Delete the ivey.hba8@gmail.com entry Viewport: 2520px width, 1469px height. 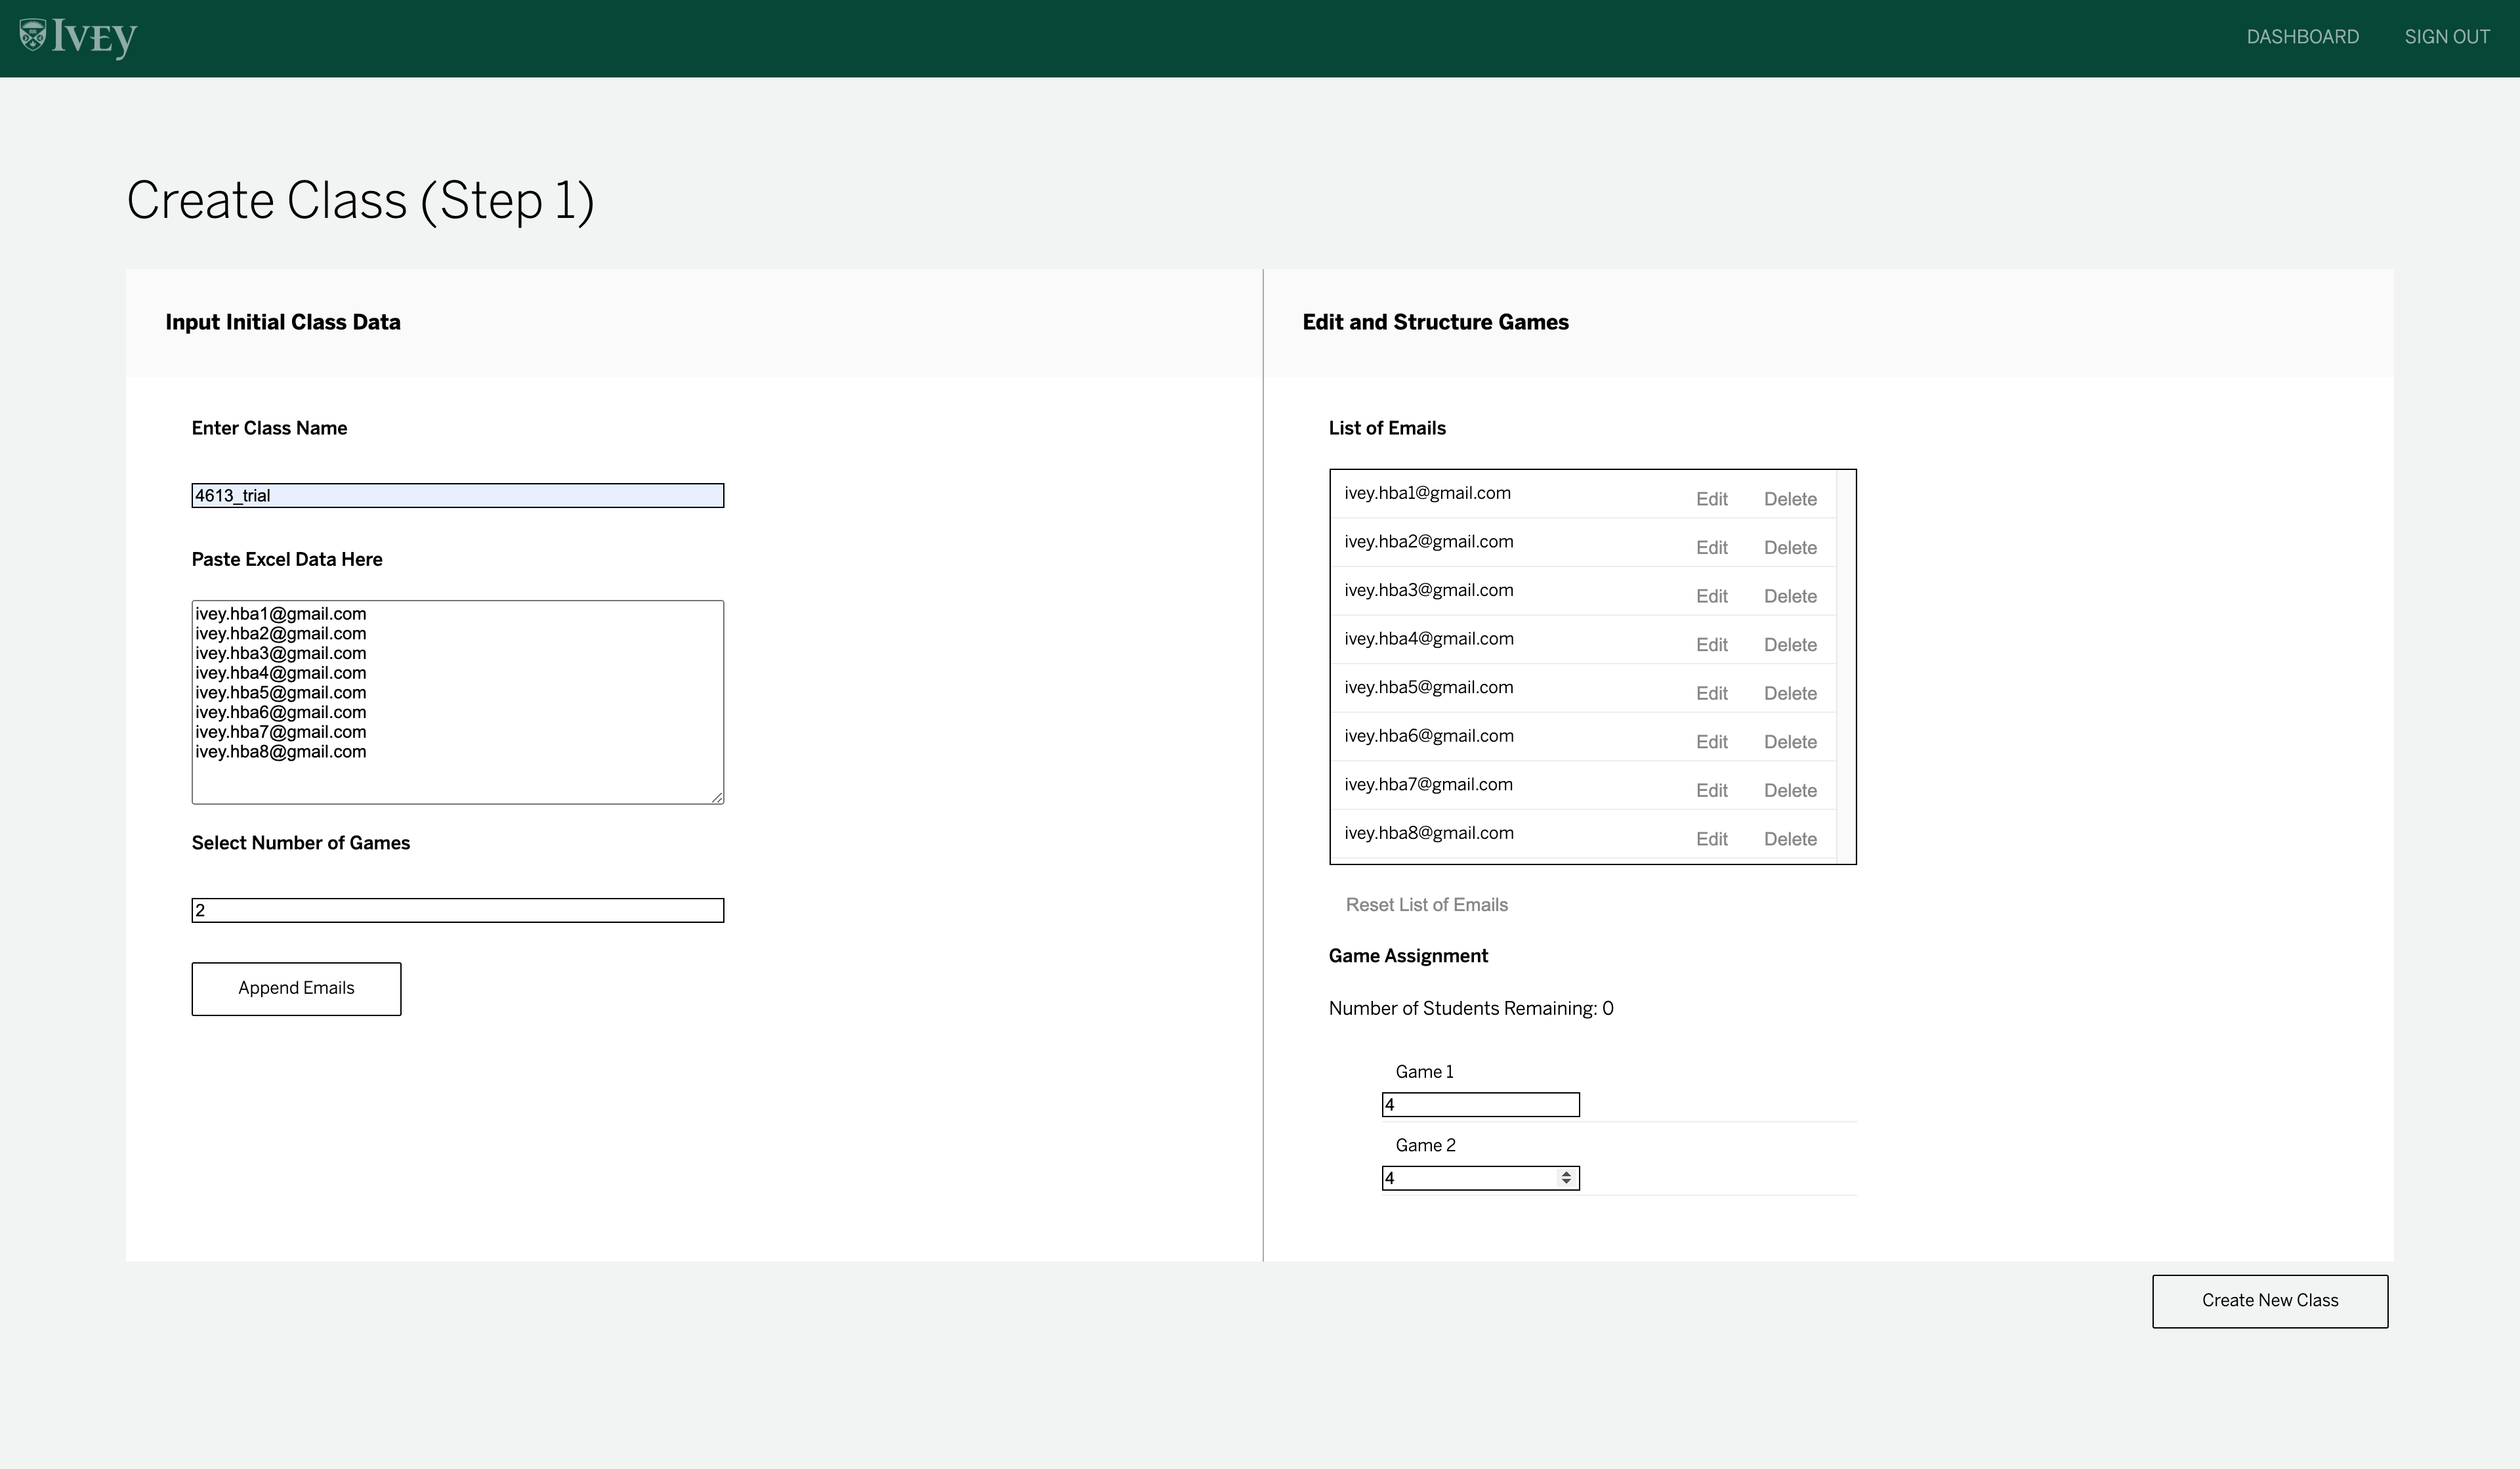click(x=1789, y=839)
